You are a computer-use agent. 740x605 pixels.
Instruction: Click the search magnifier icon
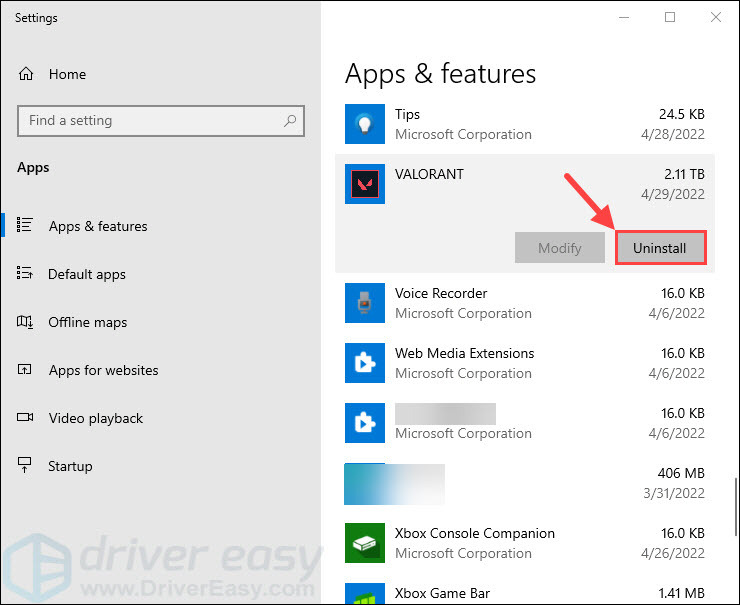pos(290,121)
